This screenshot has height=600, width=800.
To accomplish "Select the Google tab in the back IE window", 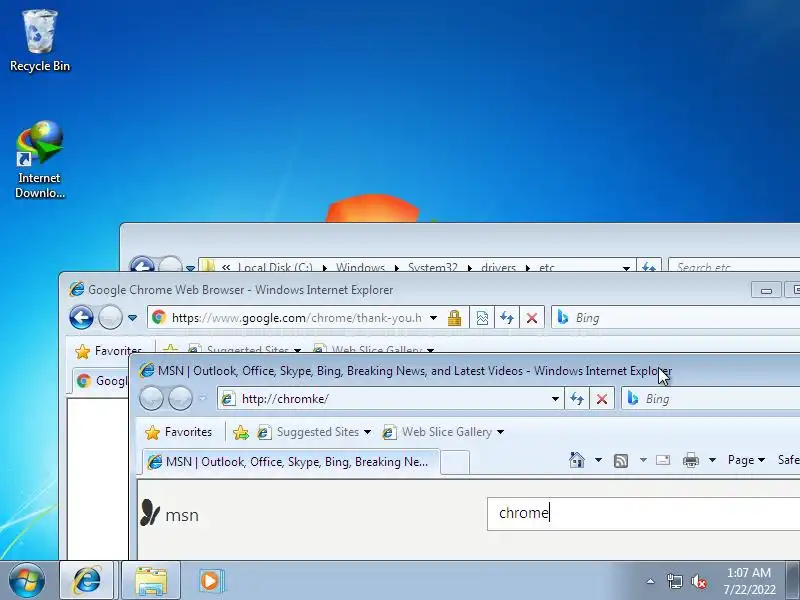I will (101, 381).
